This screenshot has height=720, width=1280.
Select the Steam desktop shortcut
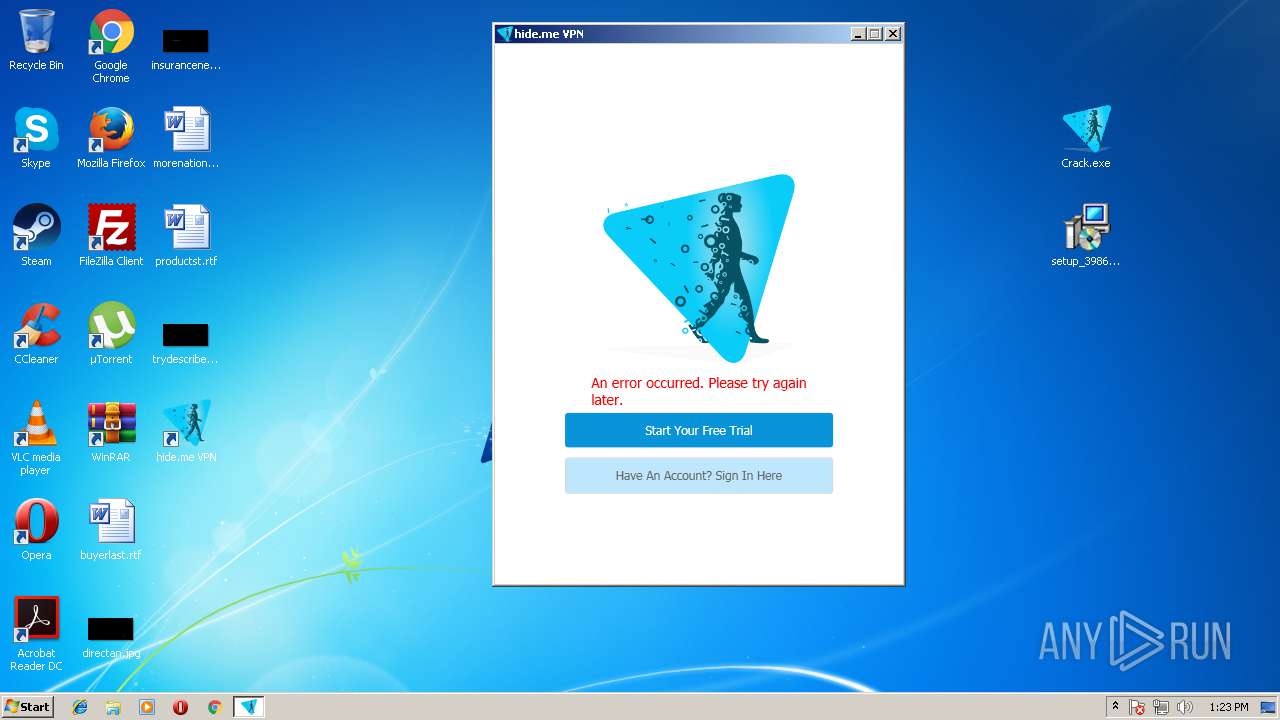click(x=36, y=236)
